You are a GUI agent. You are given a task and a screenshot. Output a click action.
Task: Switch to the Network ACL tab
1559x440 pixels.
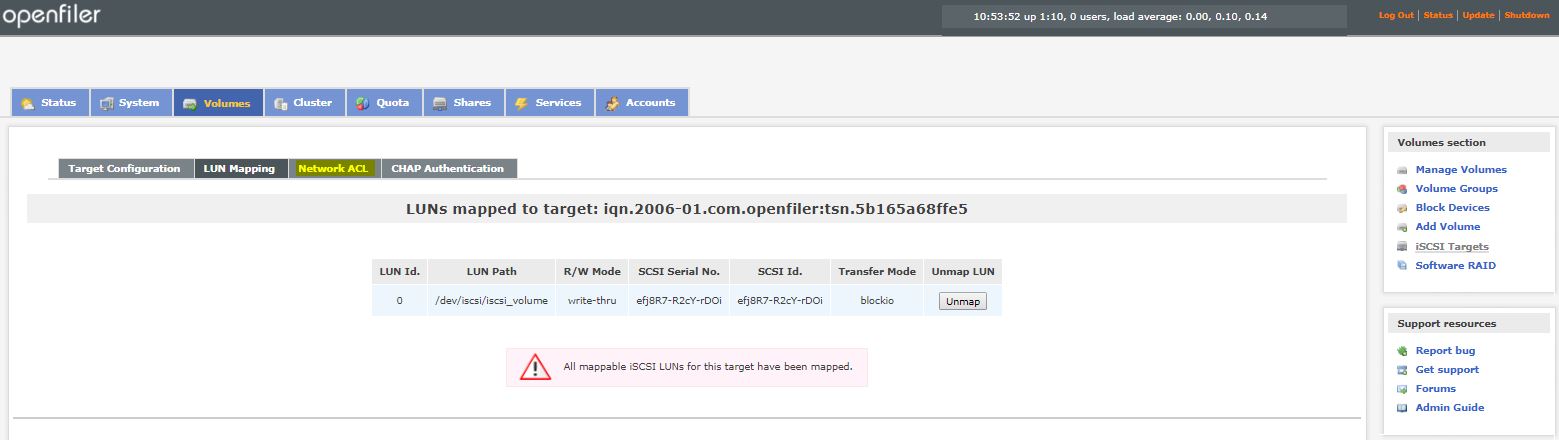(x=333, y=169)
